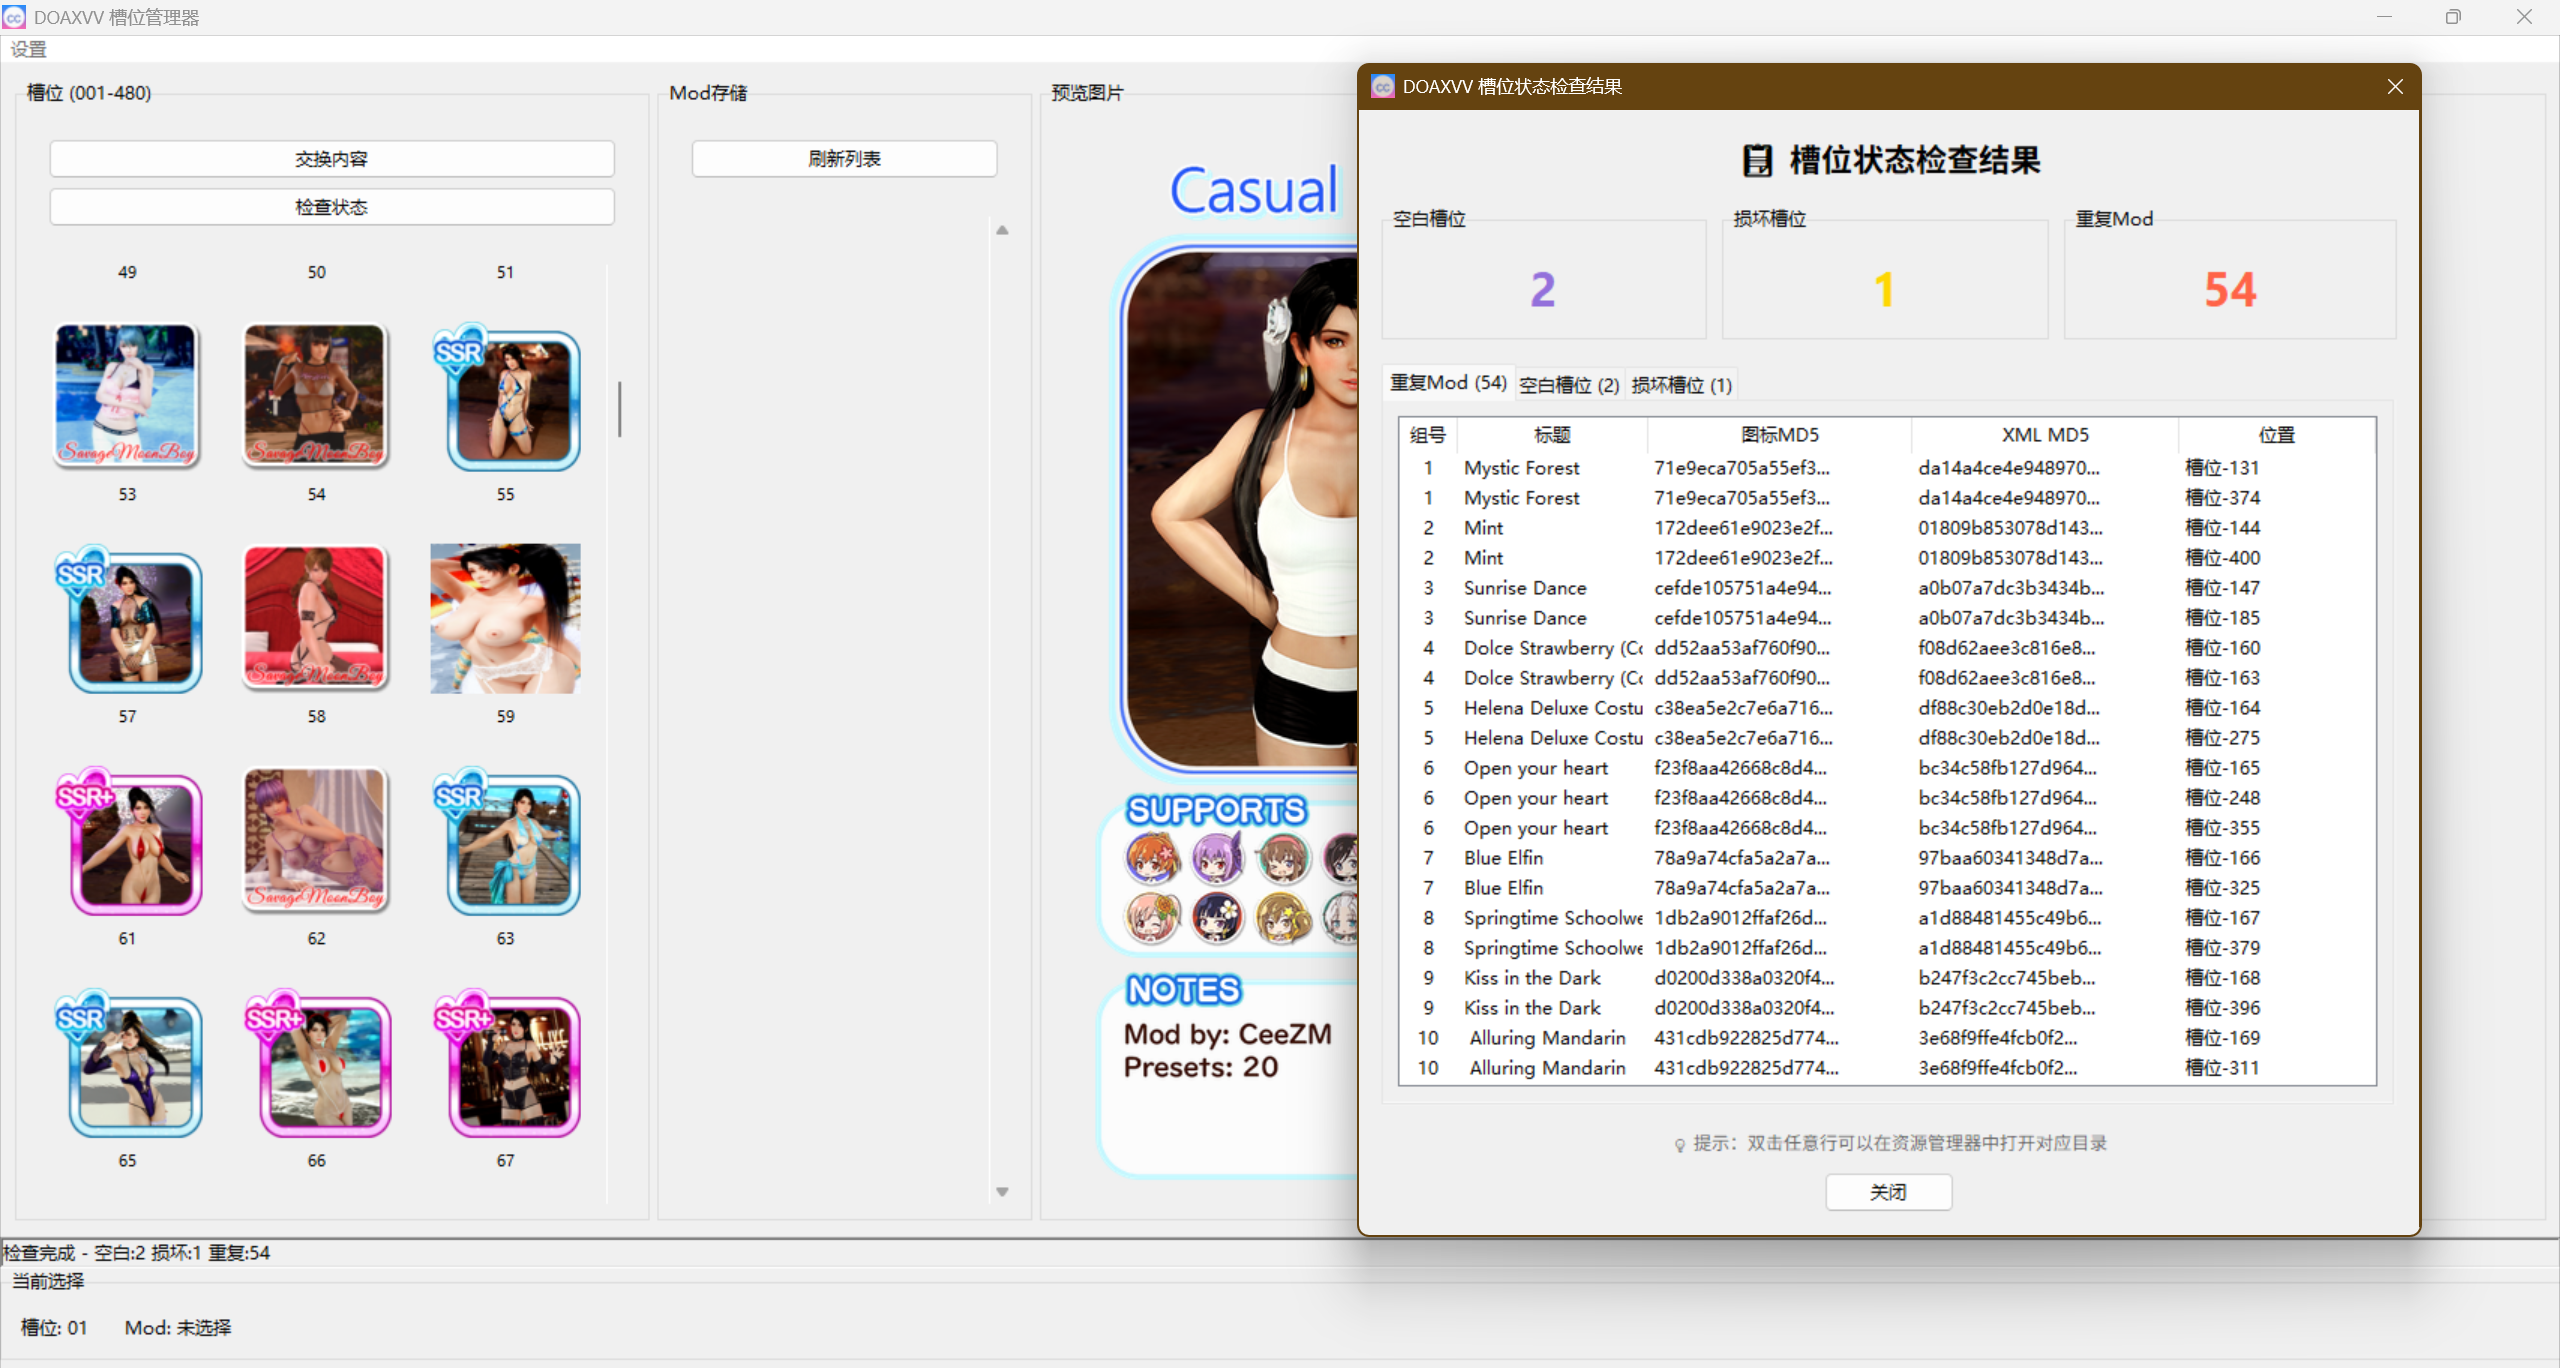This screenshot has width=2560, height=1368.
Task: Select the Helena Deluxe row at 槽位-275
Action: pyautogui.click(x=1887, y=738)
